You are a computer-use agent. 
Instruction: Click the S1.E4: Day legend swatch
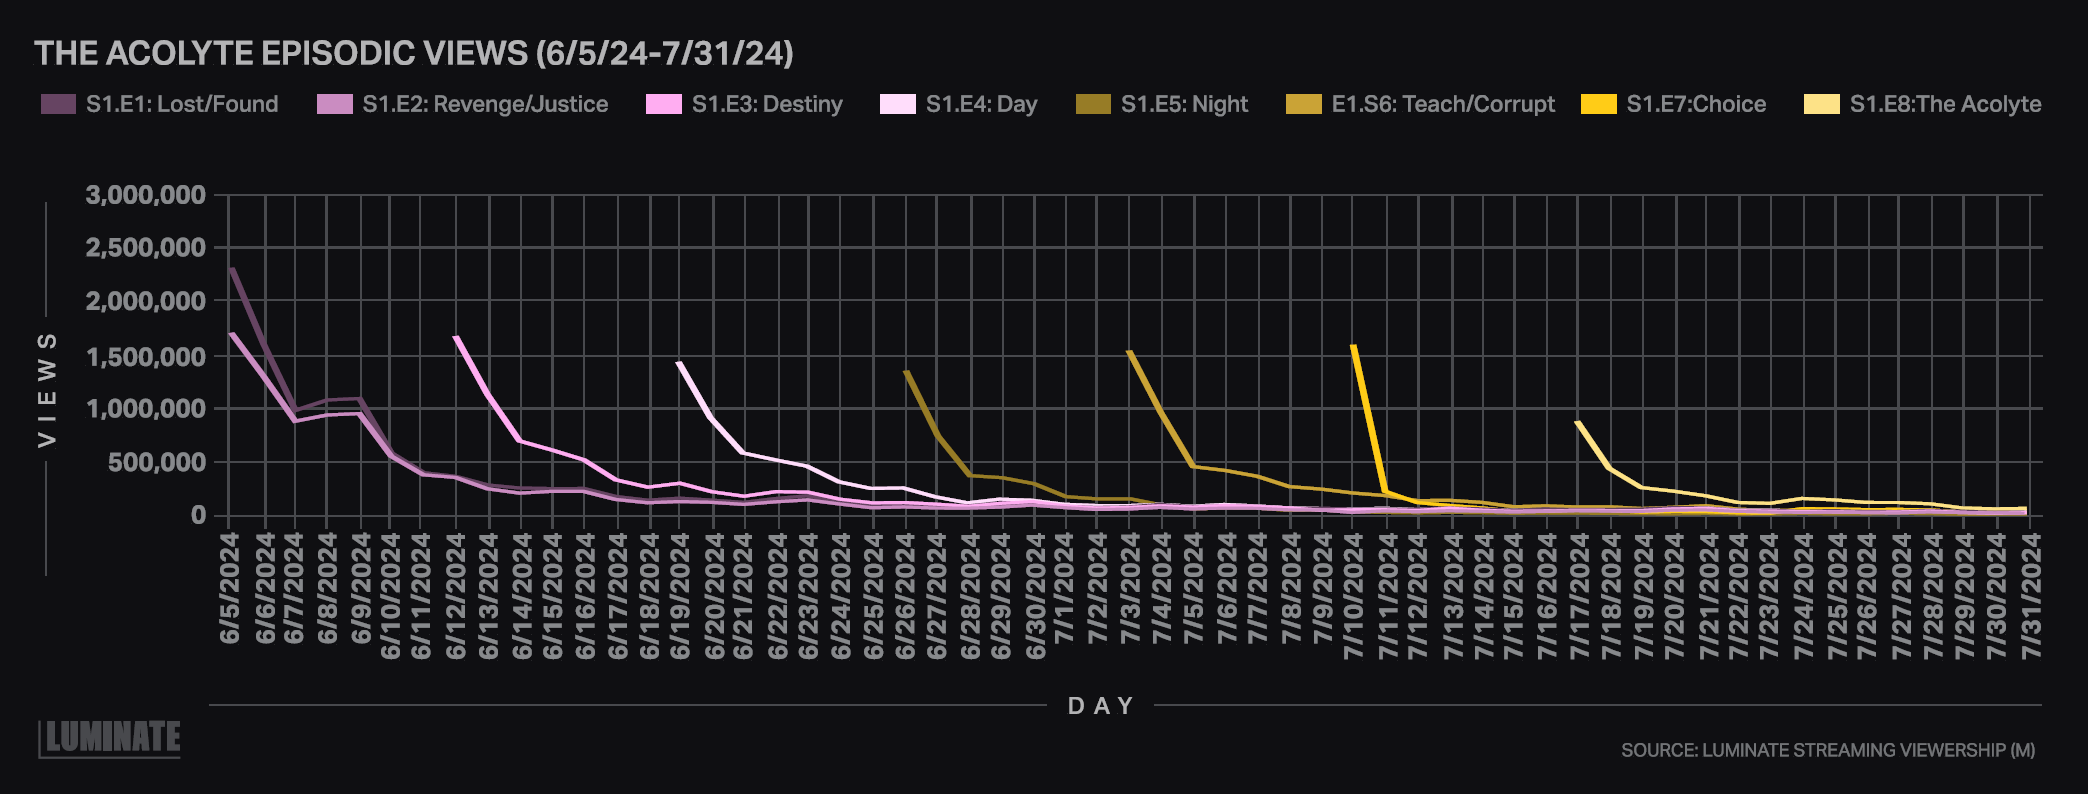point(897,104)
